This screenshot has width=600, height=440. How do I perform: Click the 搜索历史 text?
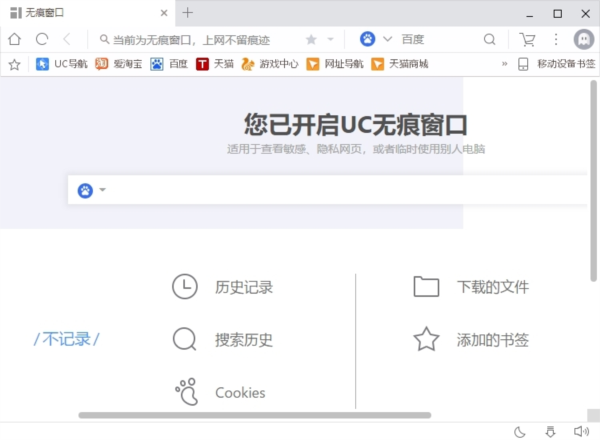click(244, 340)
